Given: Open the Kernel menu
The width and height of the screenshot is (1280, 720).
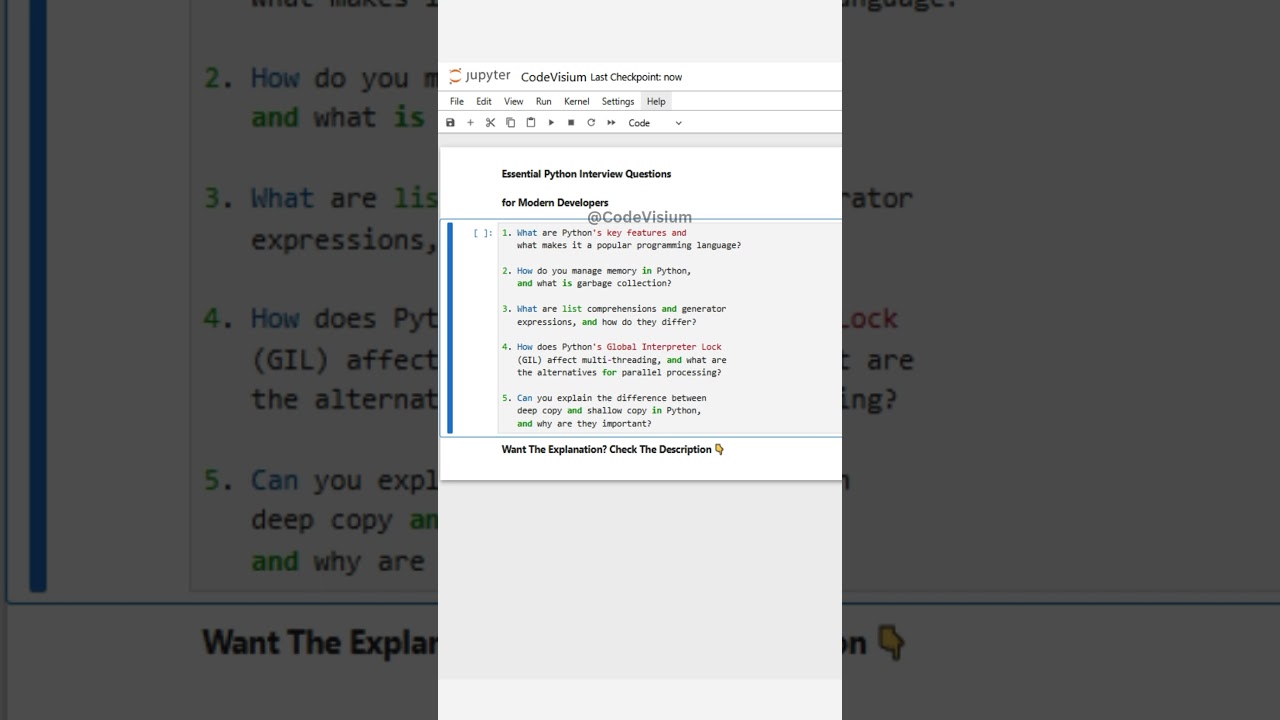Looking at the screenshot, I should tap(576, 101).
